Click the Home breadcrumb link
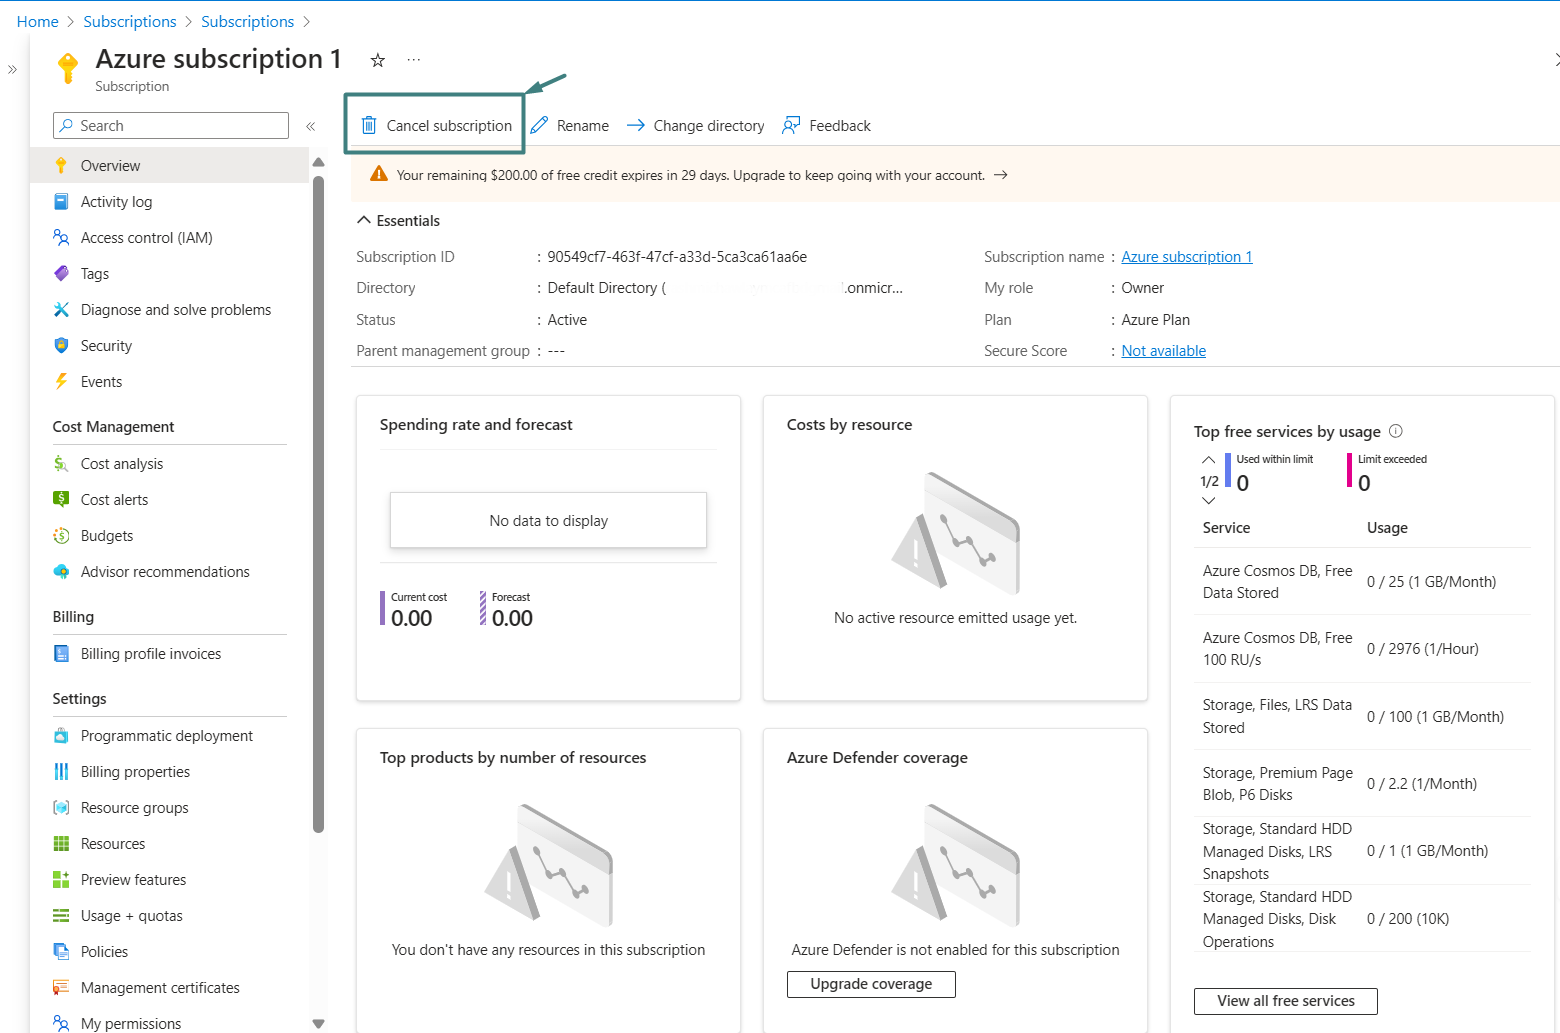The image size is (1560, 1033). [x=38, y=21]
